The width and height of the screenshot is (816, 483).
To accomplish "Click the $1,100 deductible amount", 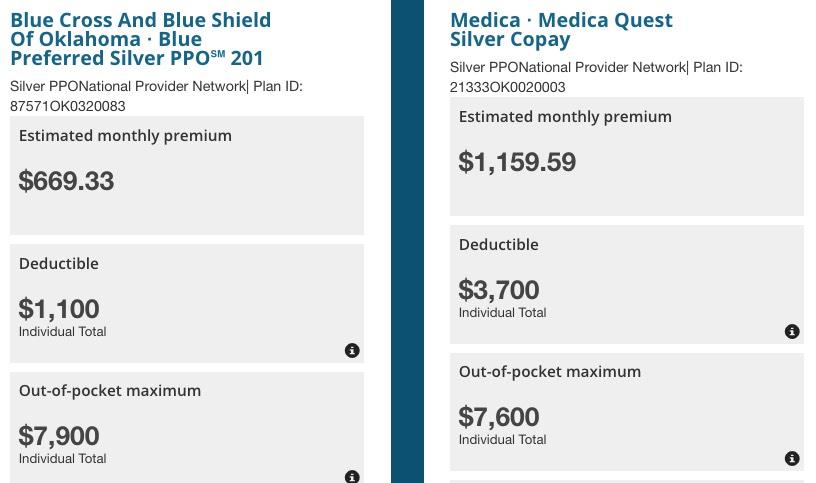I will (x=59, y=308).
